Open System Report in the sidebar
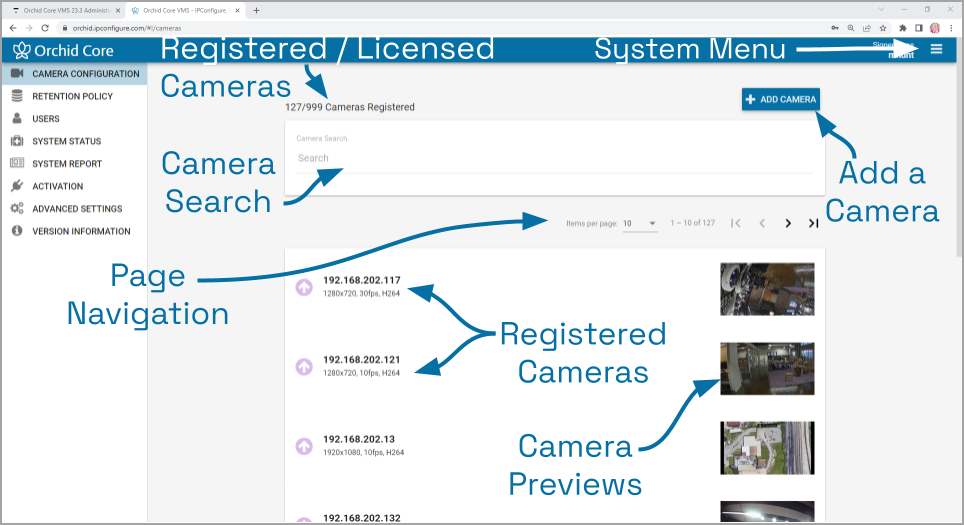This screenshot has height=525, width=964. (x=74, y=163)
